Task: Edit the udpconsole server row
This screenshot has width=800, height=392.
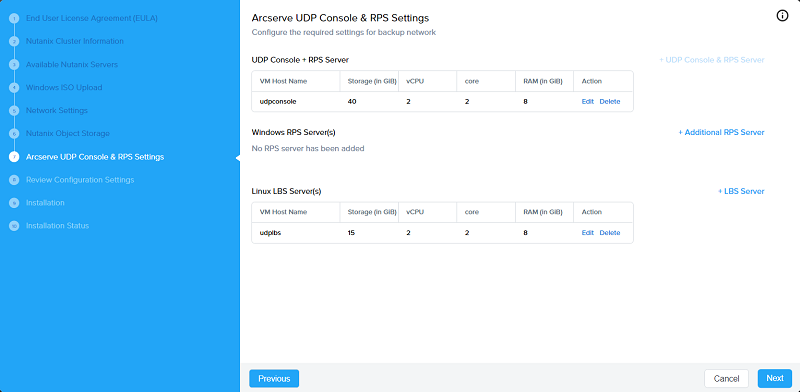Action: click(588, 102)
